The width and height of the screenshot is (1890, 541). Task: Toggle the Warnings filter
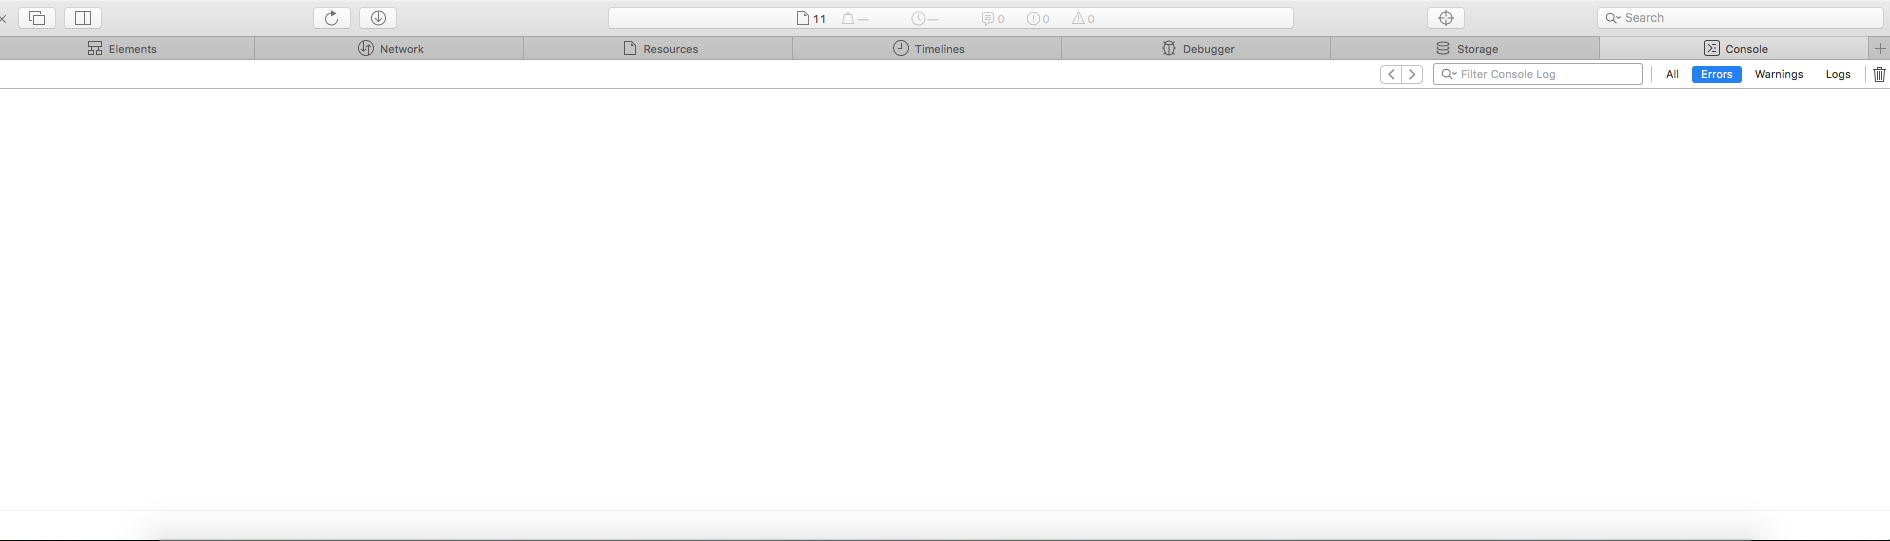click(x=1779, y=74)
